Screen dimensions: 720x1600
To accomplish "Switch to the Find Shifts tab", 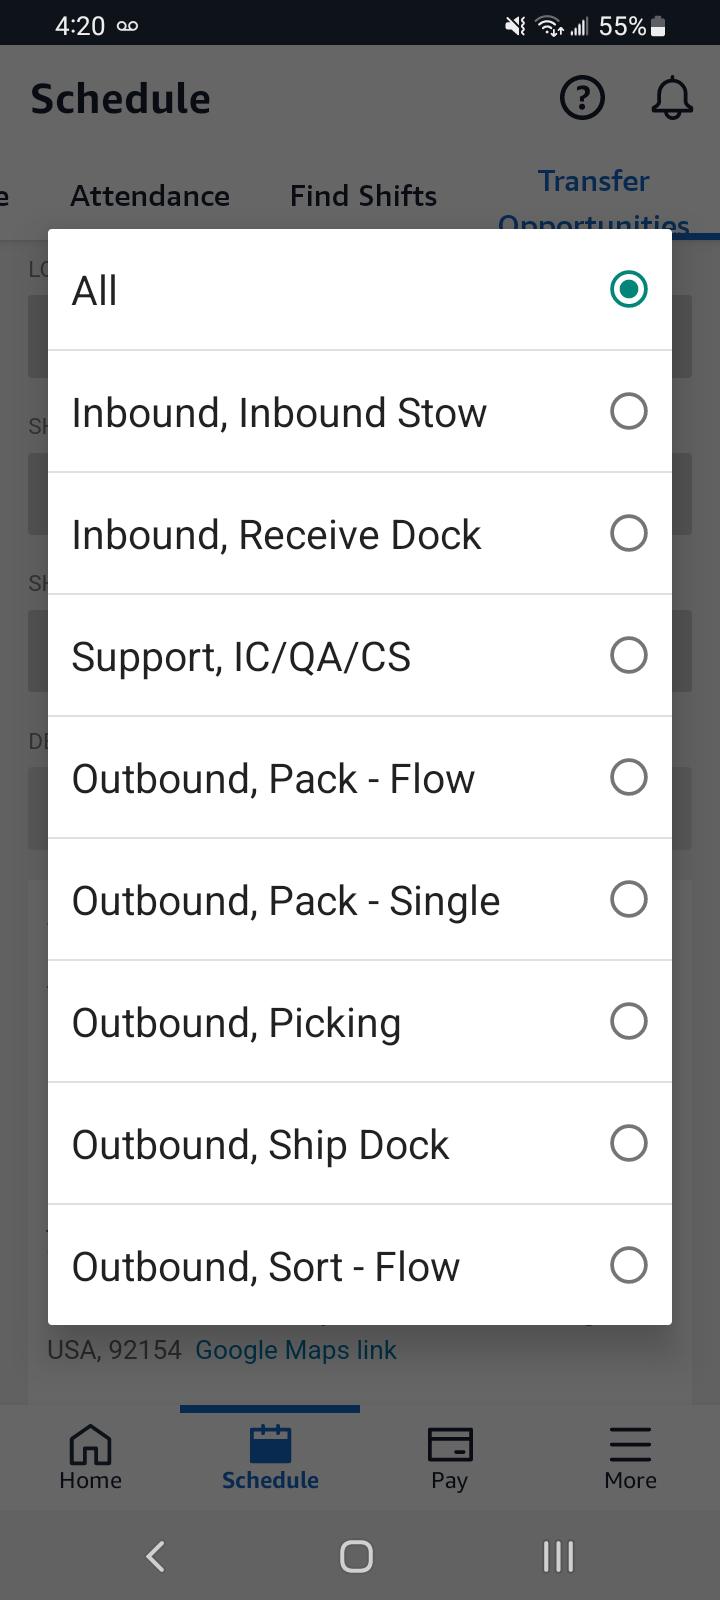I will pos(363,196).
